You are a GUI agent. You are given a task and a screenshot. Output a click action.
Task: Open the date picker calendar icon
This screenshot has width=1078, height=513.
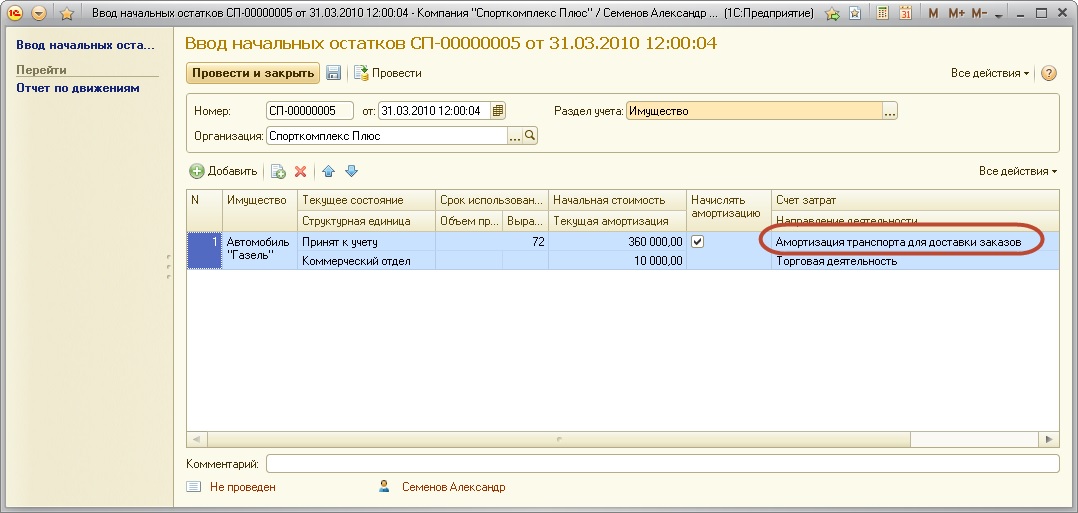coord(498,111)
